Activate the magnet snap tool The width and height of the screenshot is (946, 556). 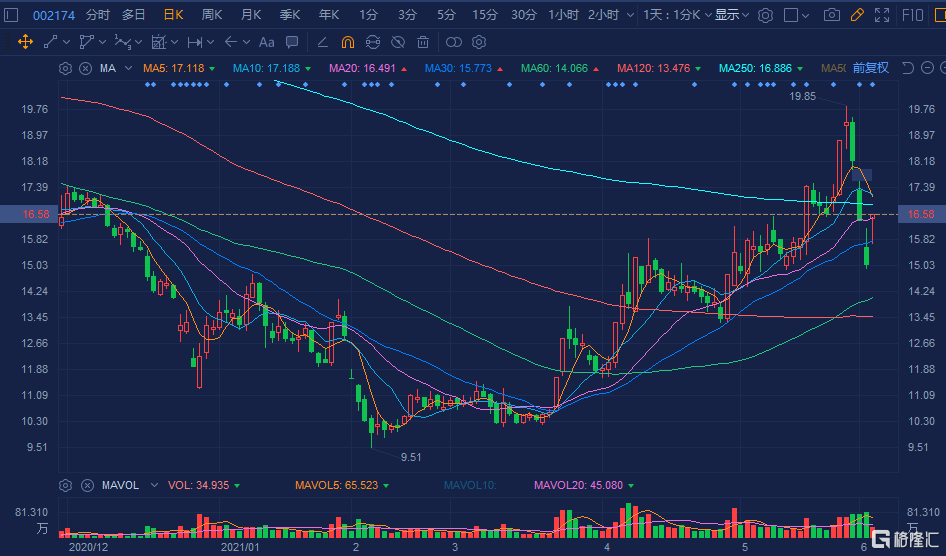click(347, 42)
